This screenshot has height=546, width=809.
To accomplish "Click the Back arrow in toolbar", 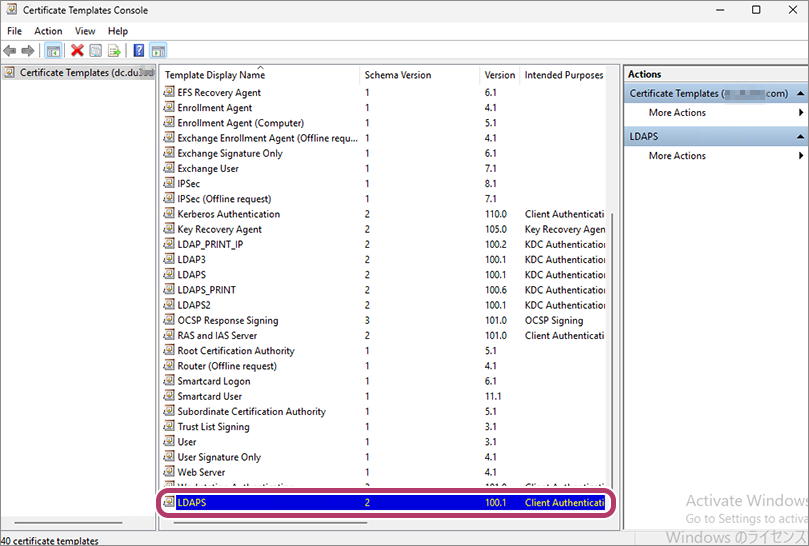I will click(x=10, y=50).
